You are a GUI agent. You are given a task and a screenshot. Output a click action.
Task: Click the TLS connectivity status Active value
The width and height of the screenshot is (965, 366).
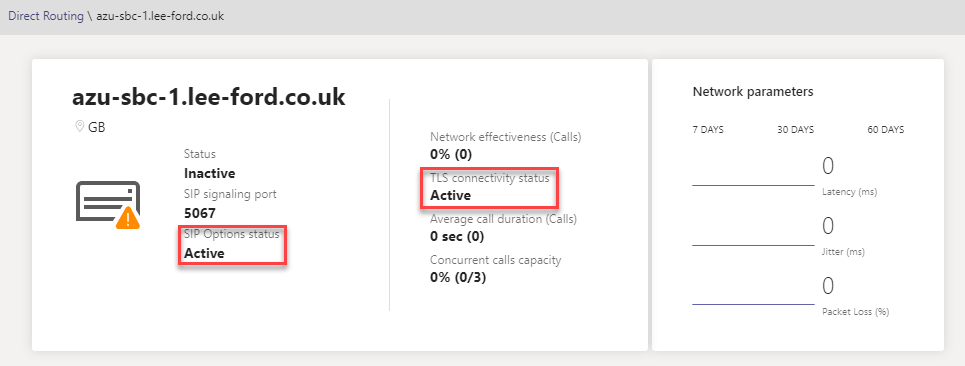pyautogui.click(x=450, y=196)
